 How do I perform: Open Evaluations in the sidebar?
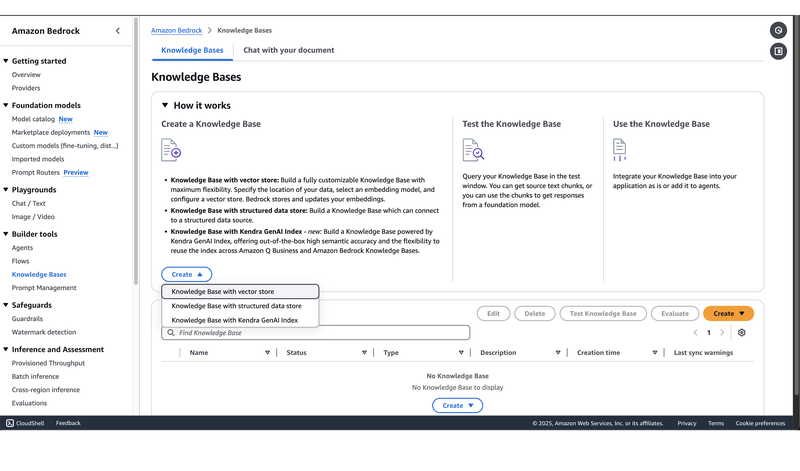tap(29, 403)
